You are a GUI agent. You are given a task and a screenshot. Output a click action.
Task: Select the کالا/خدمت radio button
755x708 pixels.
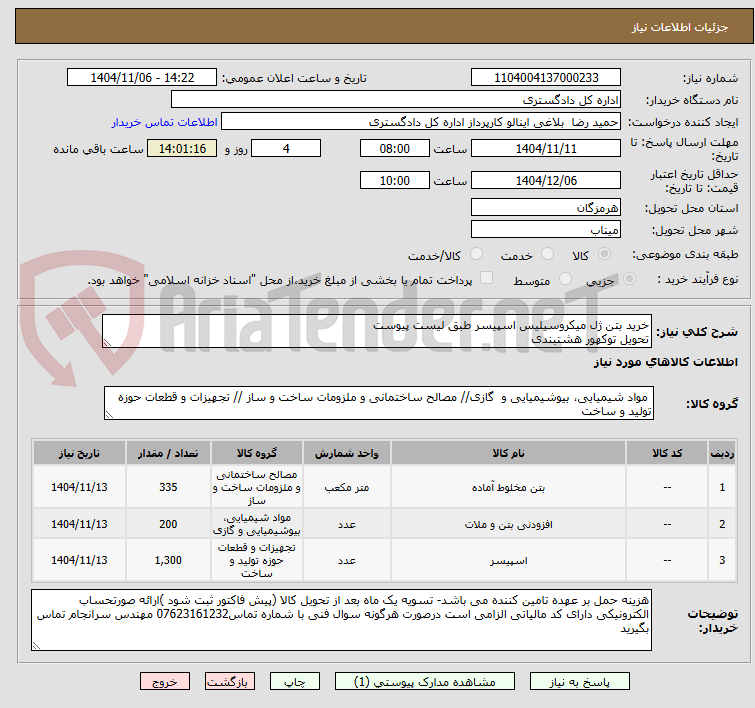[x=476, y=253]
